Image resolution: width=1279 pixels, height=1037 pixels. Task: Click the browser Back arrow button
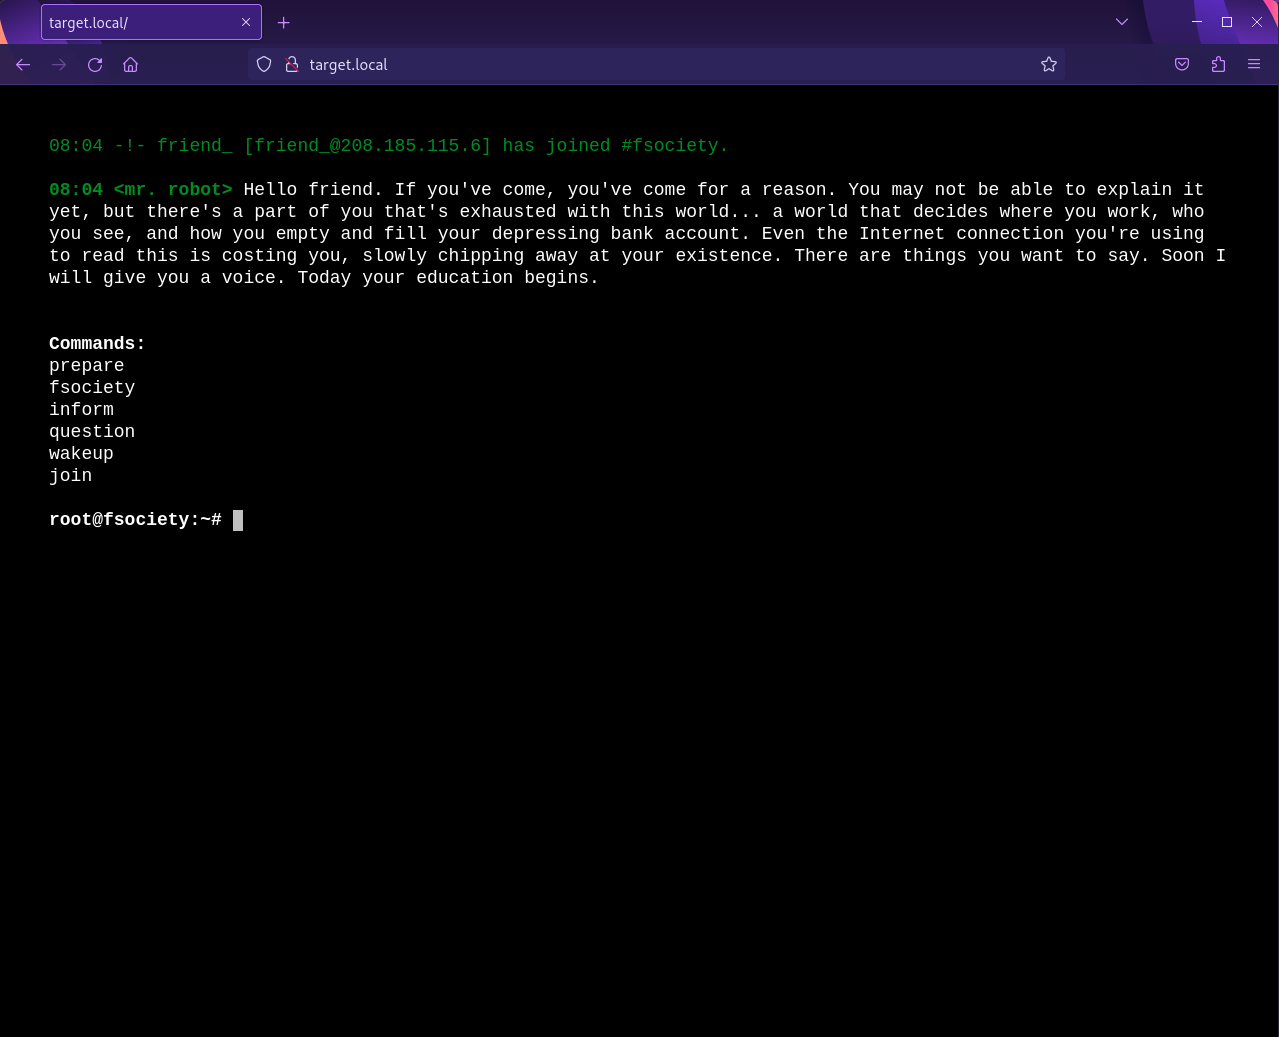point(23,65)
